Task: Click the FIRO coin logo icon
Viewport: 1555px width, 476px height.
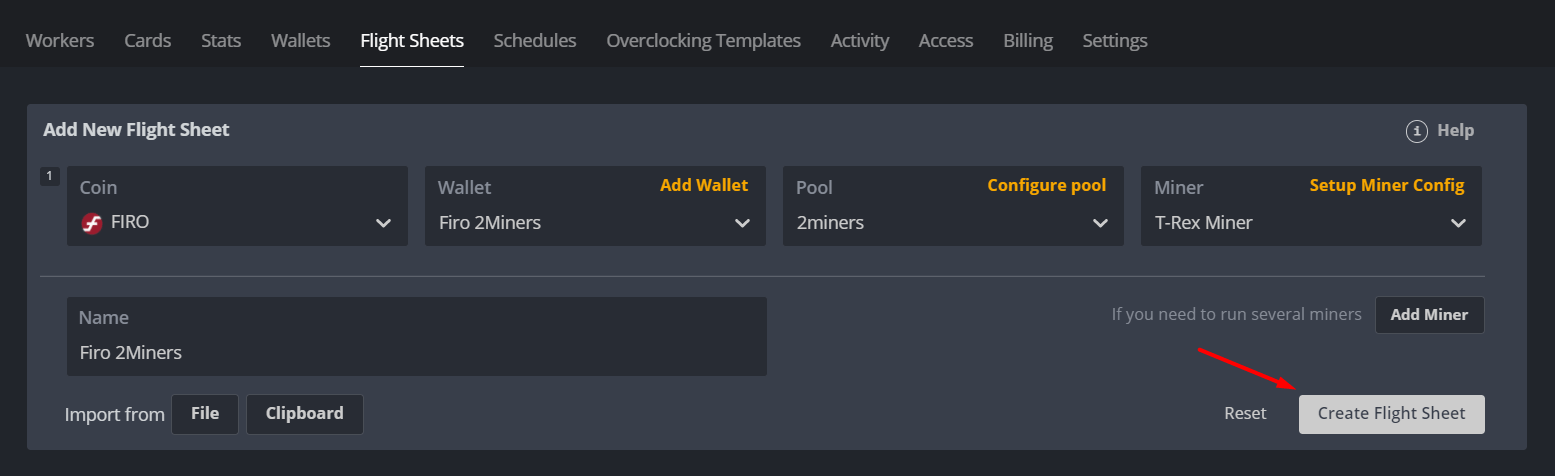Action: coord(93,223)
